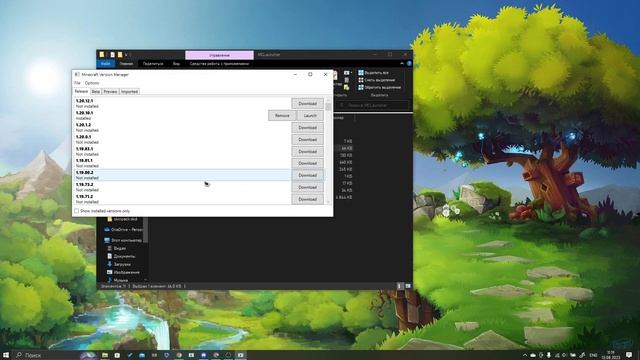Download highlighted version 1.19.80.2

[x=307, y=175]
